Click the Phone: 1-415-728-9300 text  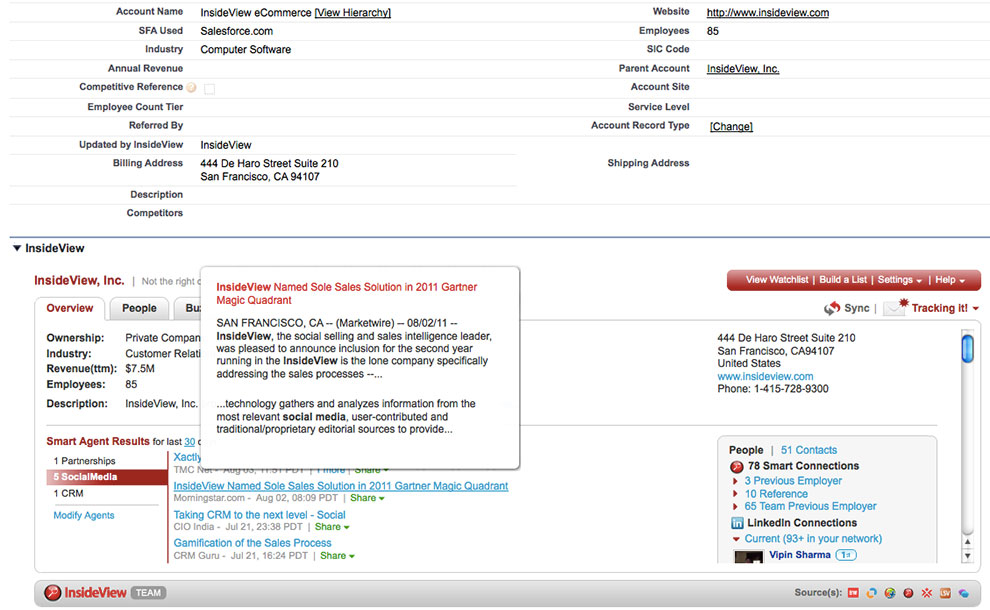coord(773,389)
